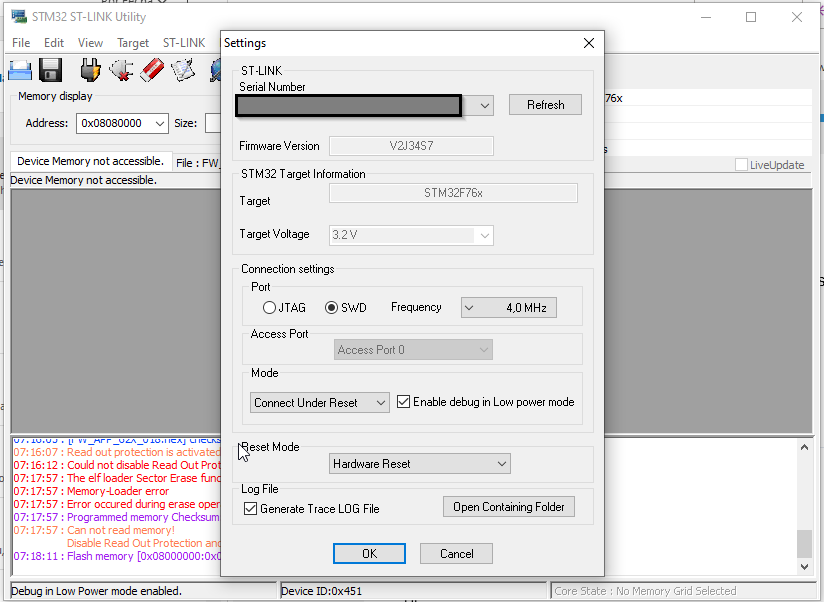Open the View menu
Image resolution: width=824 pixels, height=602 pixels.
click(90, 43)
